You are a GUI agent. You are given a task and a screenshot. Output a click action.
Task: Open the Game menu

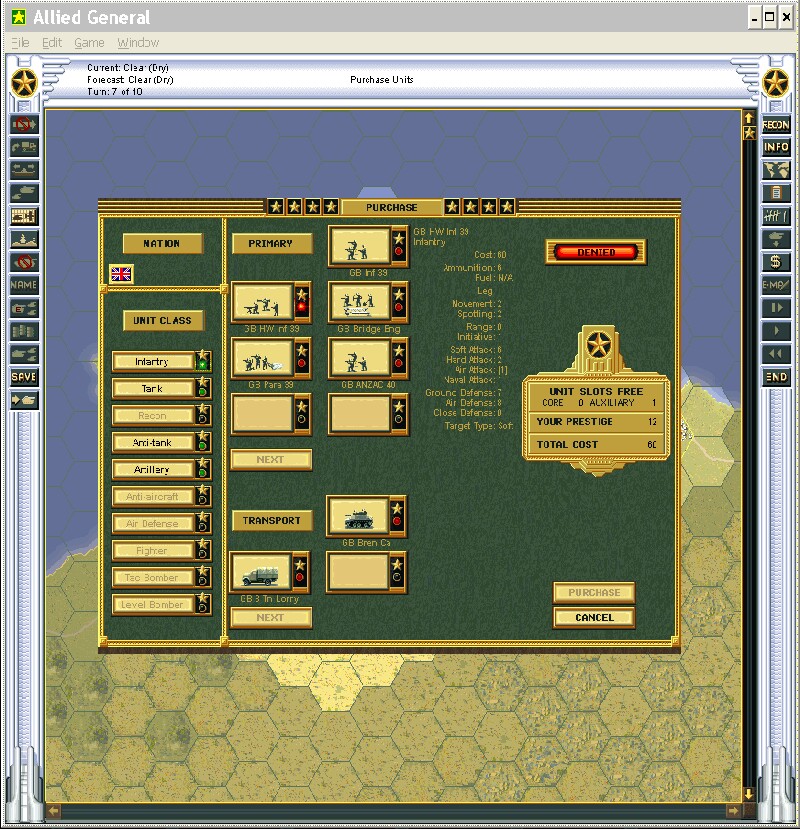[89, 43]
